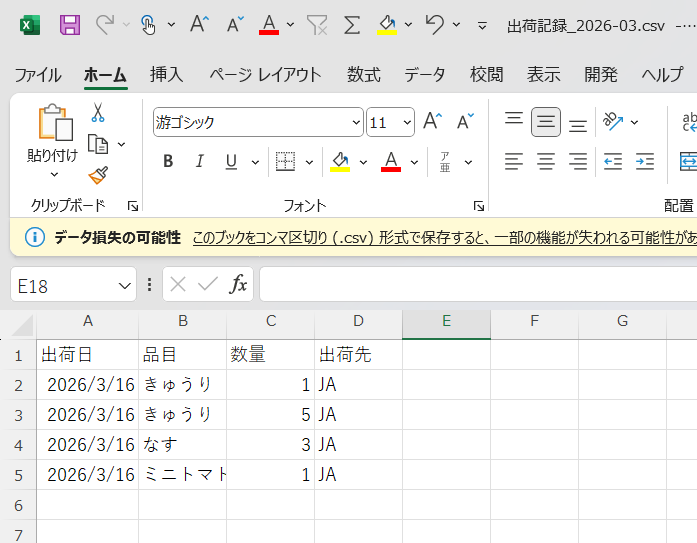
Task: Click the Paste clipboard icon
Action: click(55, 123)
